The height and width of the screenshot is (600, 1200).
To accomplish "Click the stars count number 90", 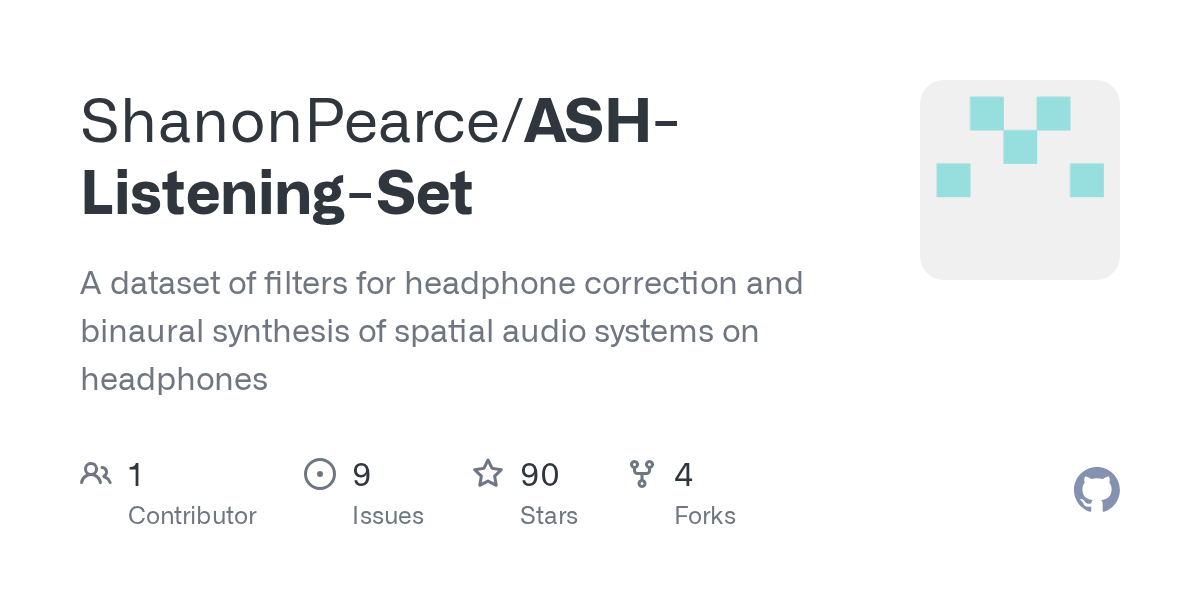I will 540,474.
